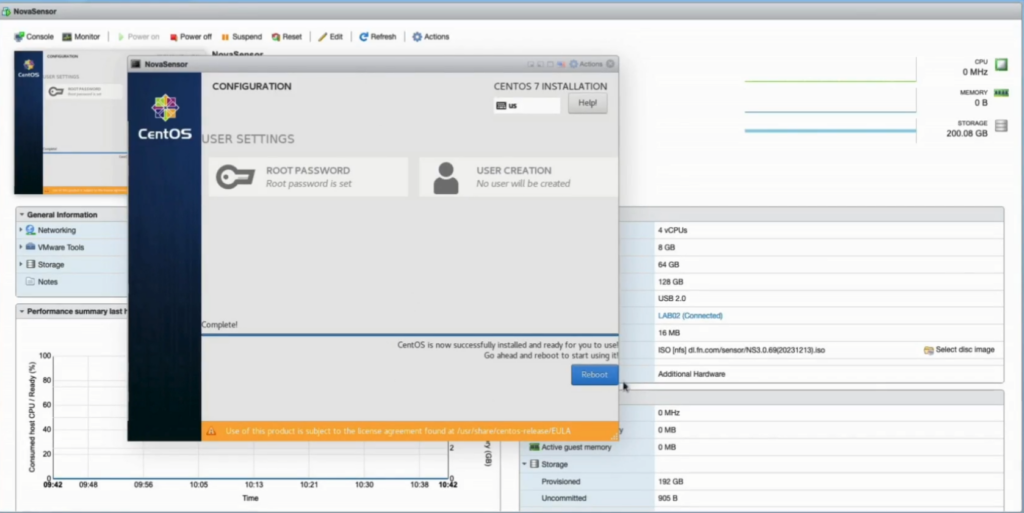Image resolution: width=1024 pixels, height=513 pixels.
Task: Select the us keyboard layout field
Action: pyautogui.click(x=527, y=105)
